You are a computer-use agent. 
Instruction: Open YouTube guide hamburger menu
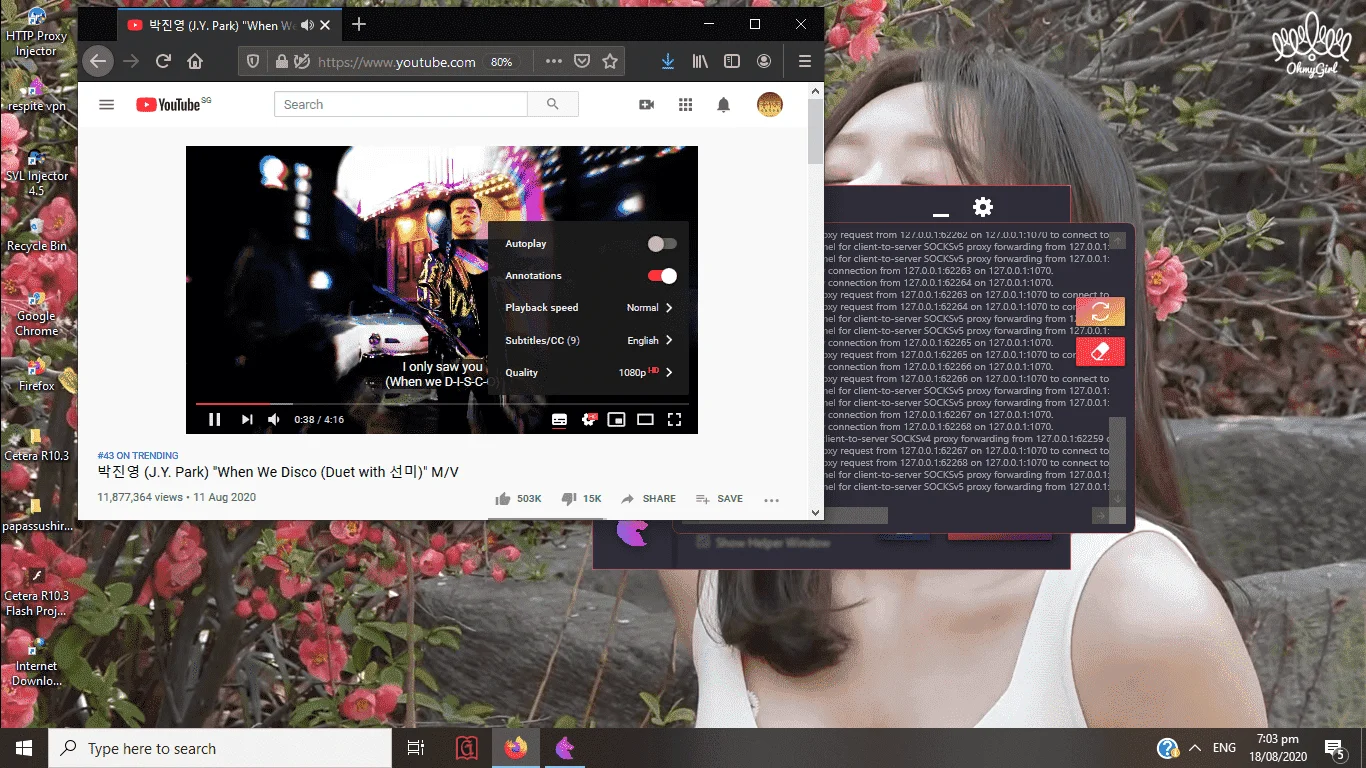107,104
